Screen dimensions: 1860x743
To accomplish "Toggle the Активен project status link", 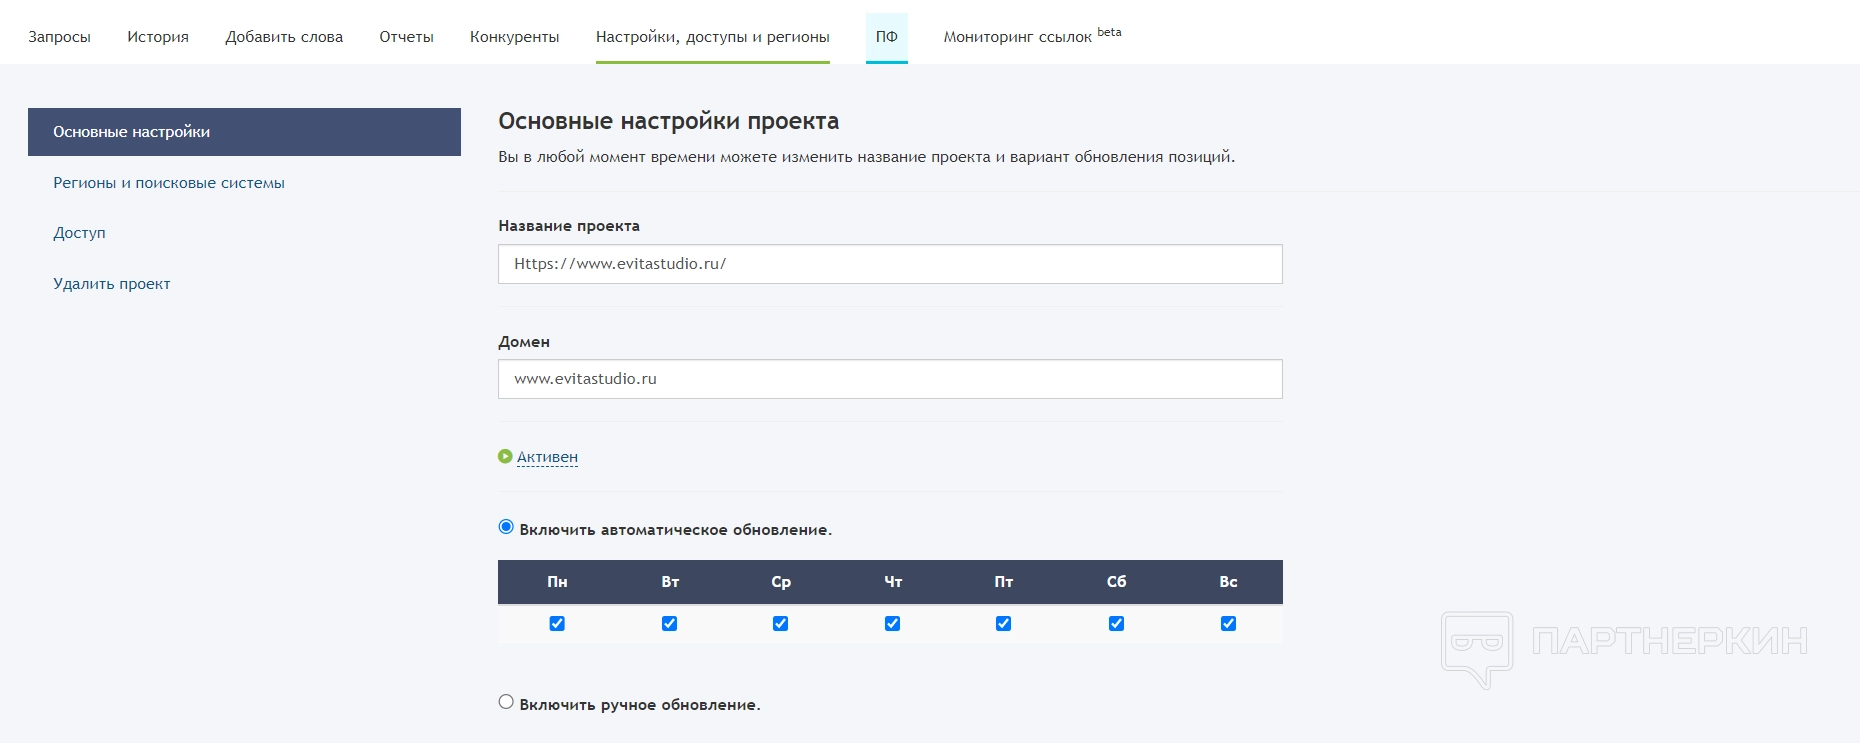I will pyautogui.click(x=547, y=457).
